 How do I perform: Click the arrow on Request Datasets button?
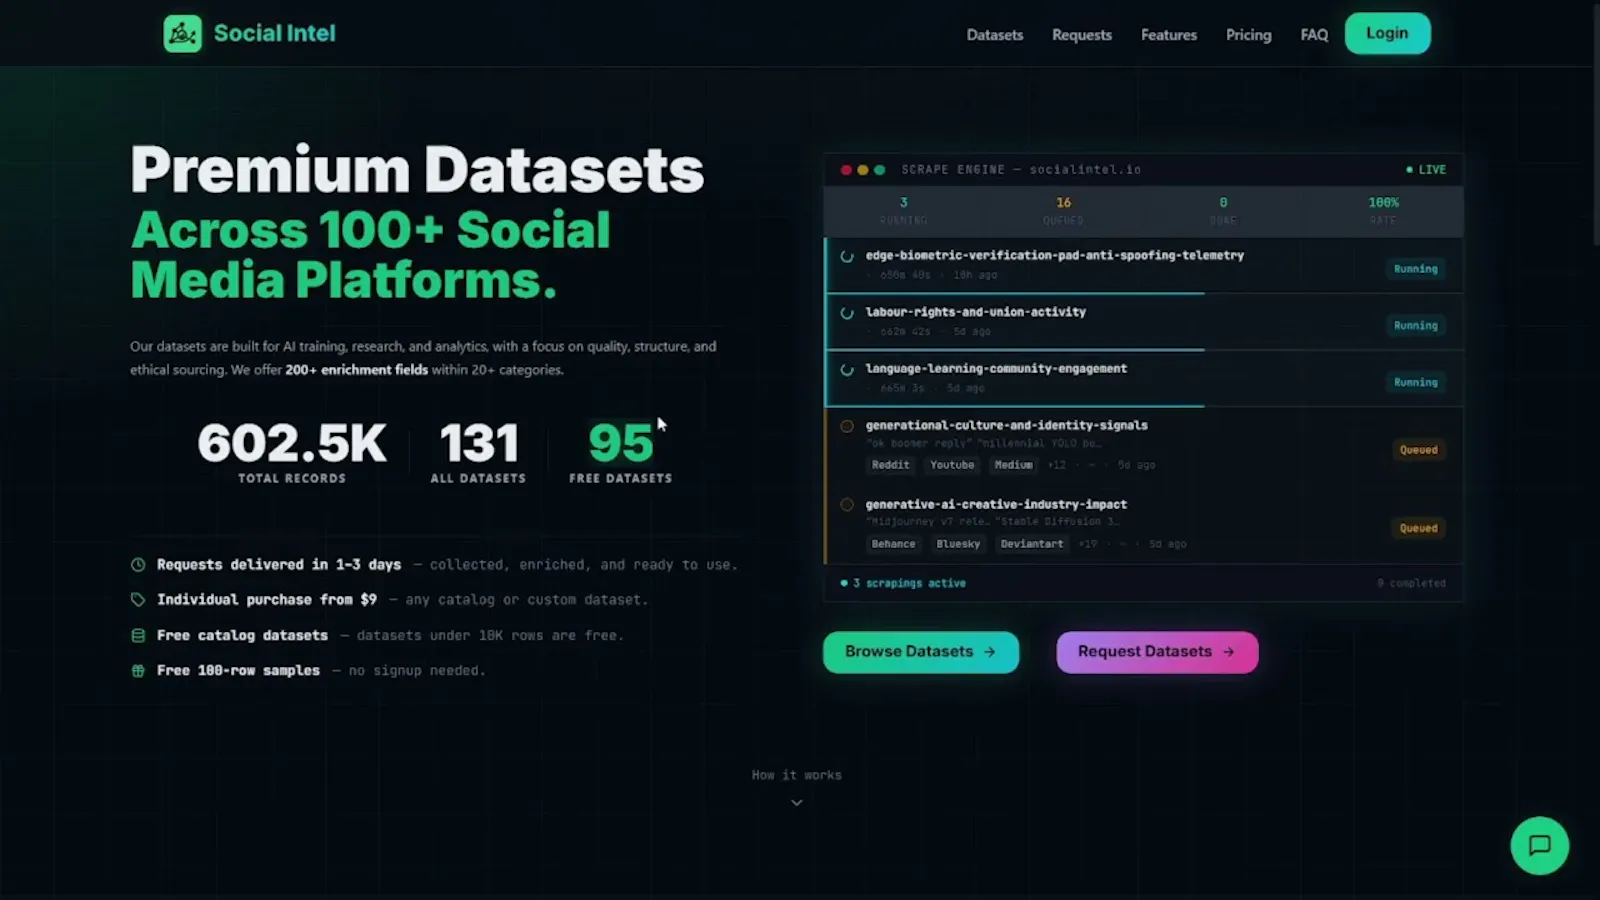pos(1229,652)
